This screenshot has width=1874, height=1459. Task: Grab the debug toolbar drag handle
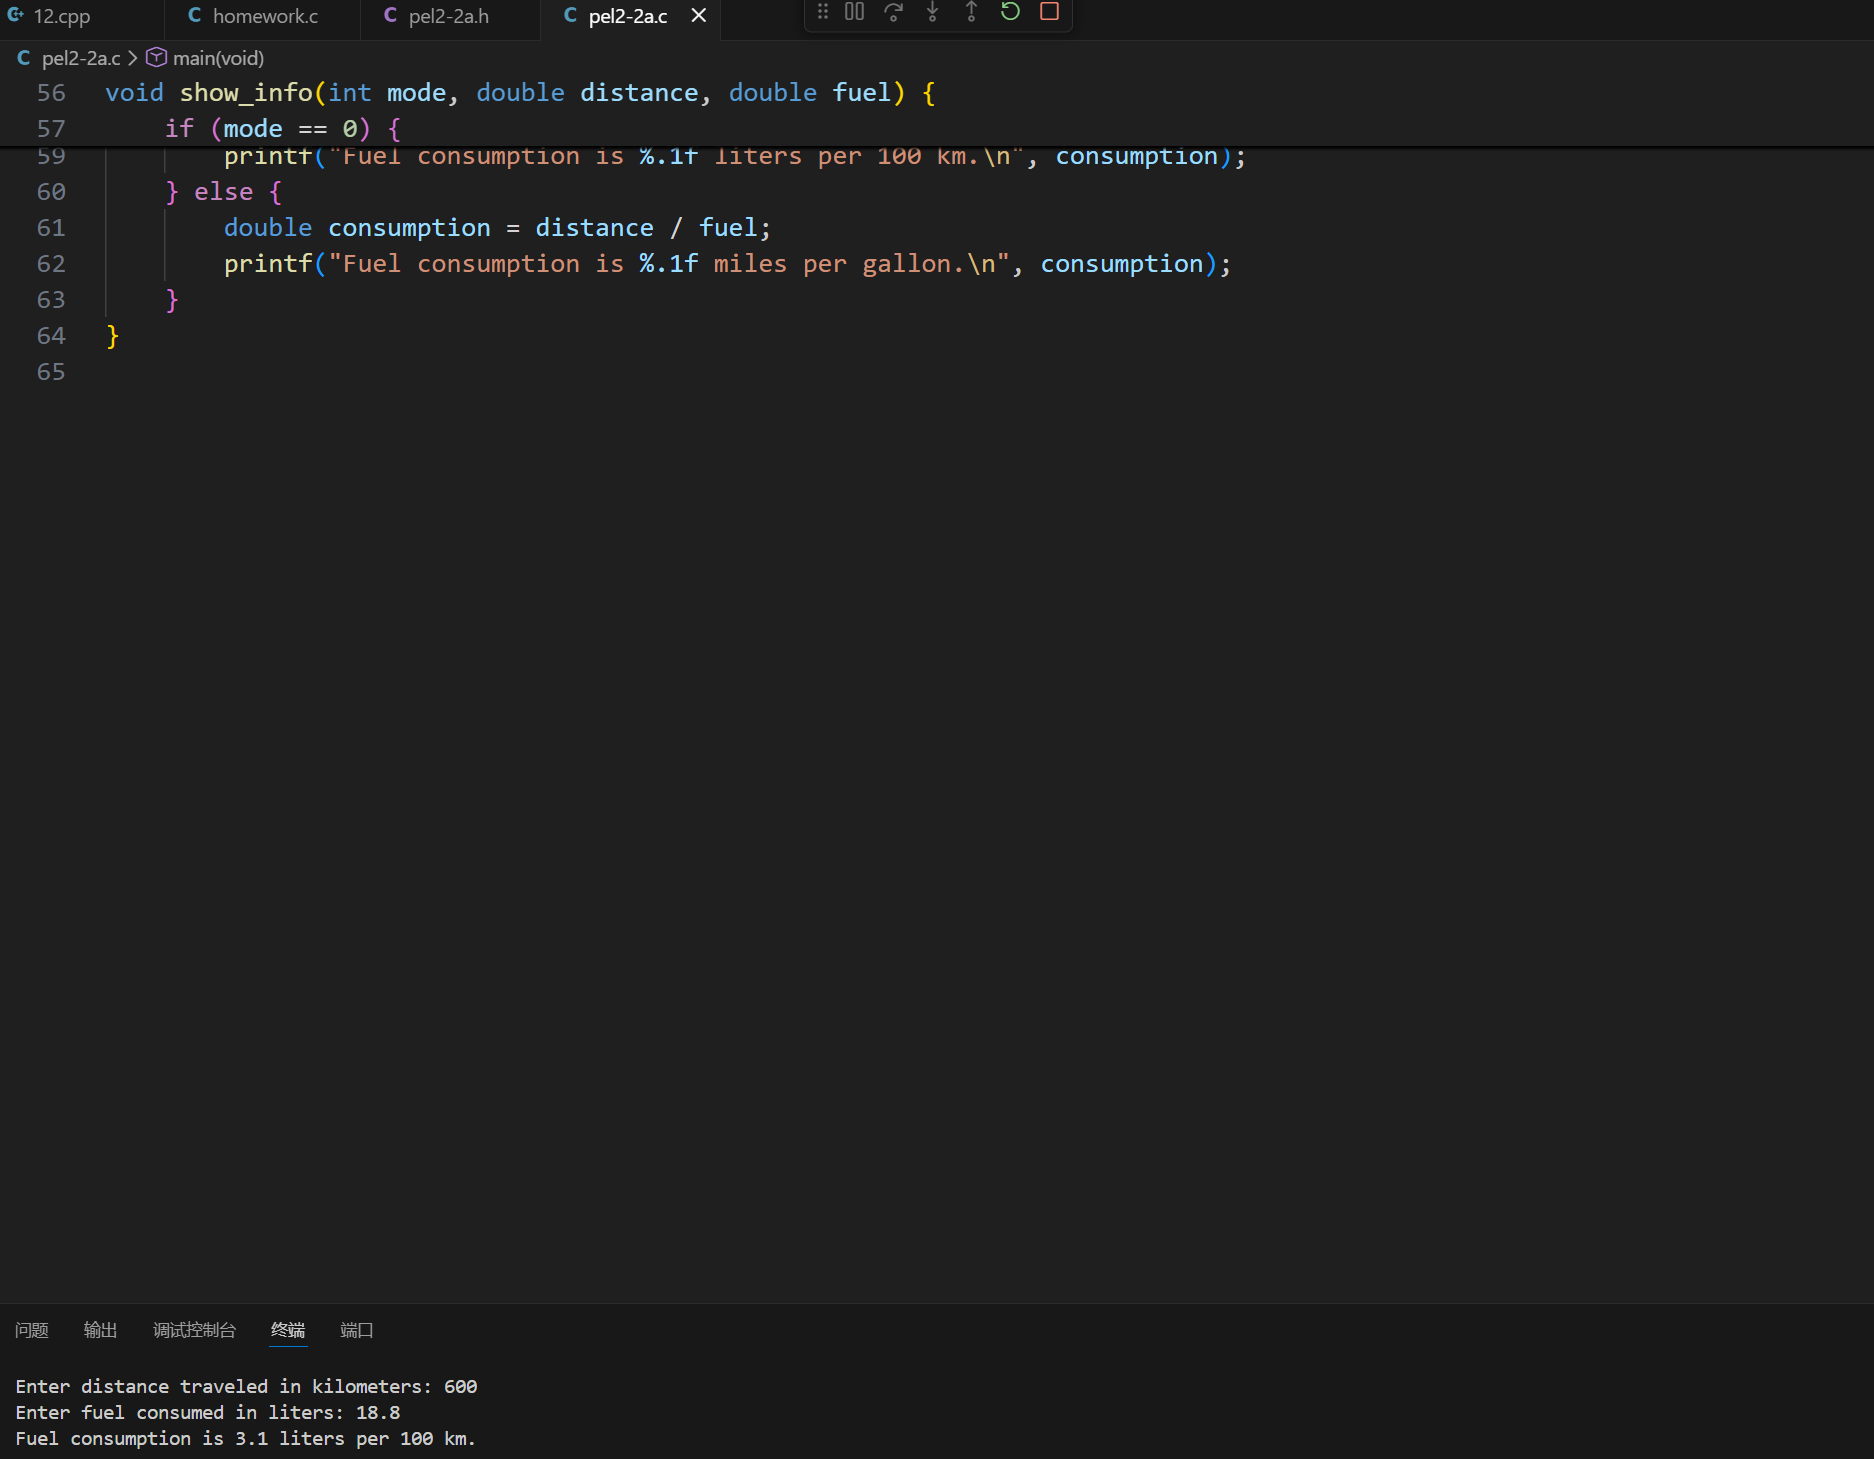pos(822,12)
